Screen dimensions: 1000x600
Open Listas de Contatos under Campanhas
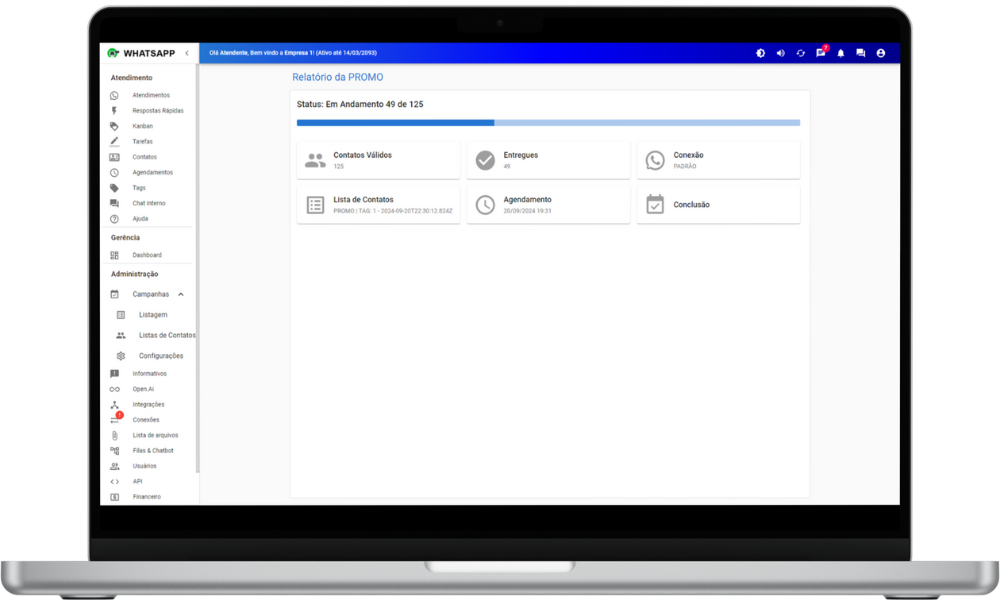tap(166, 335)
